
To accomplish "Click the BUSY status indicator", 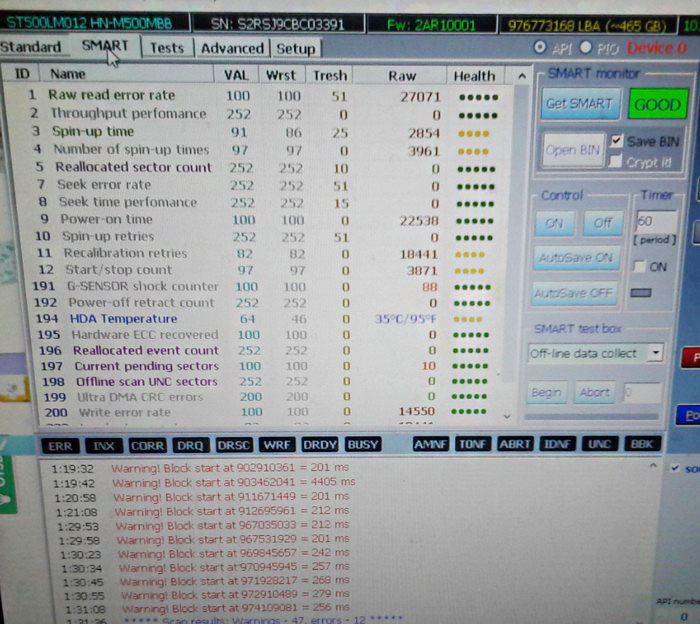I will pos(362,445).
